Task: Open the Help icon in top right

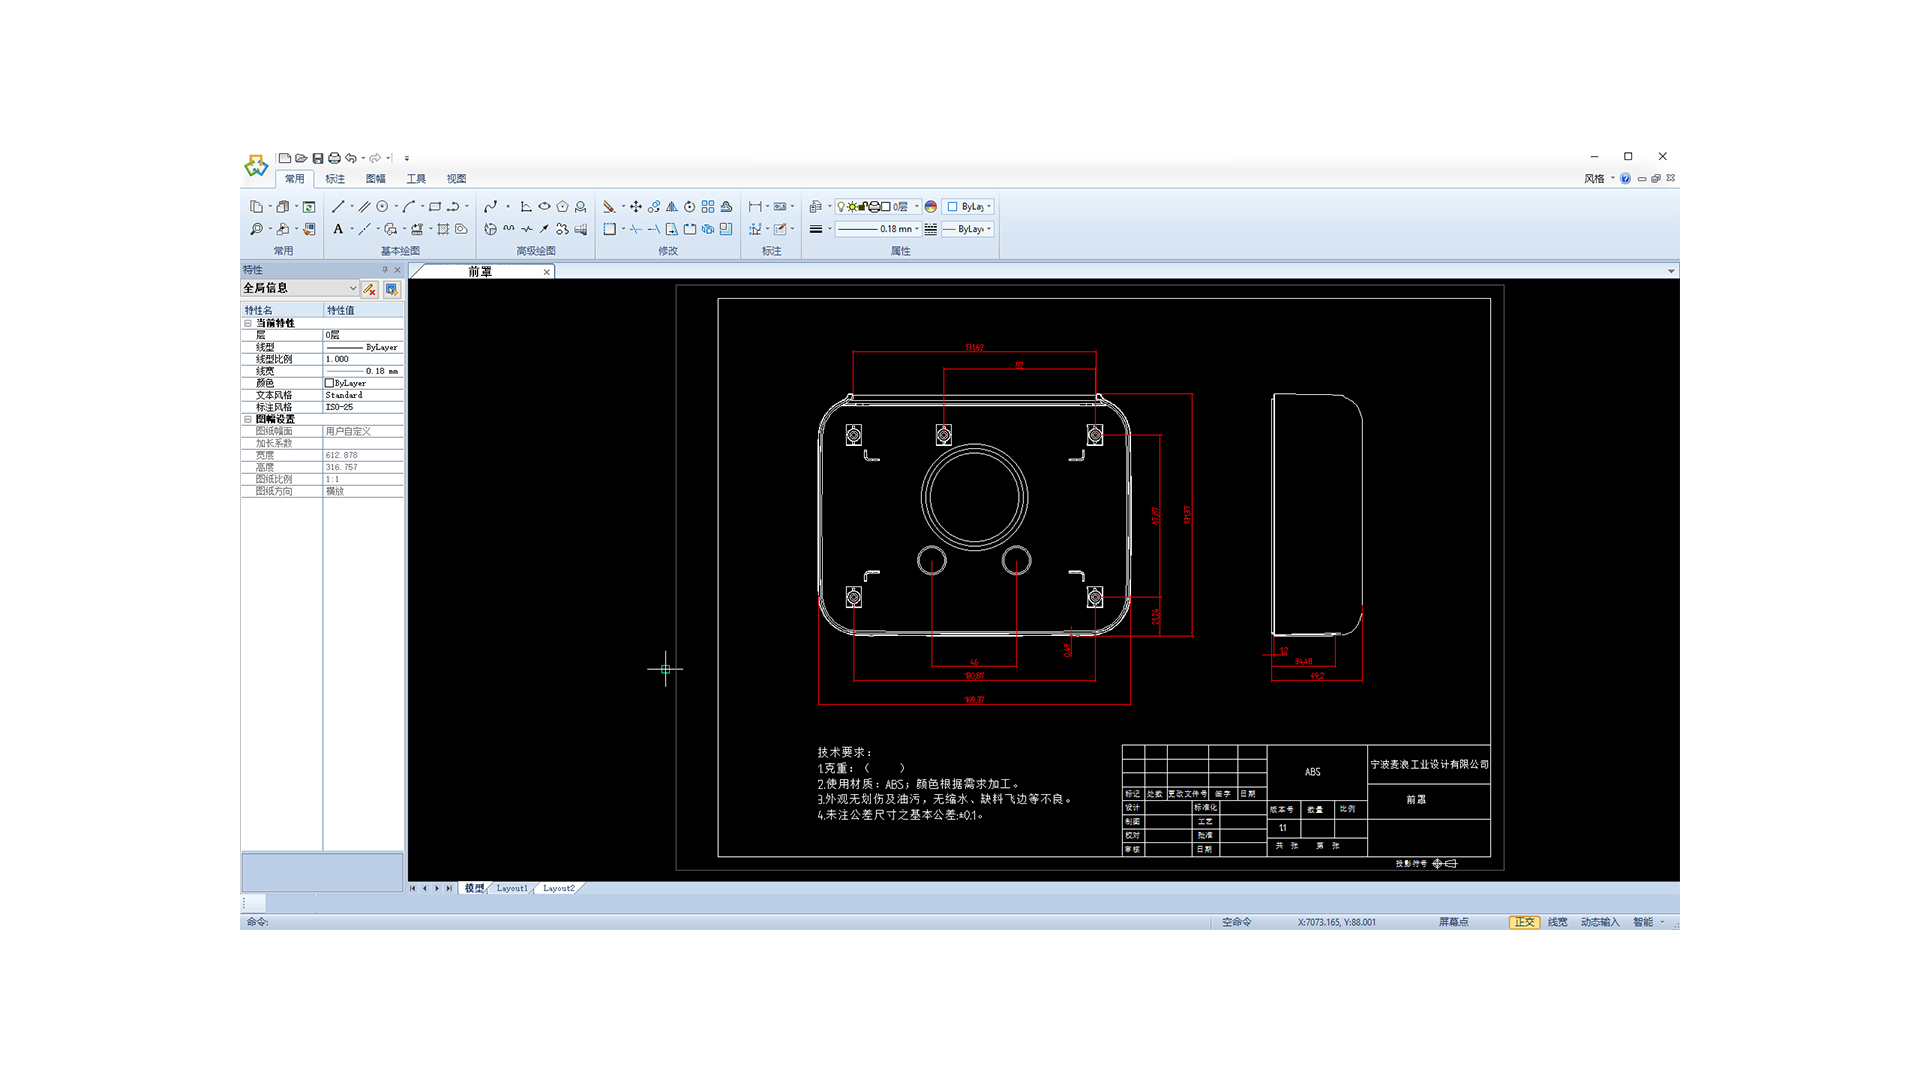Action: click(x=1625, y=179)
